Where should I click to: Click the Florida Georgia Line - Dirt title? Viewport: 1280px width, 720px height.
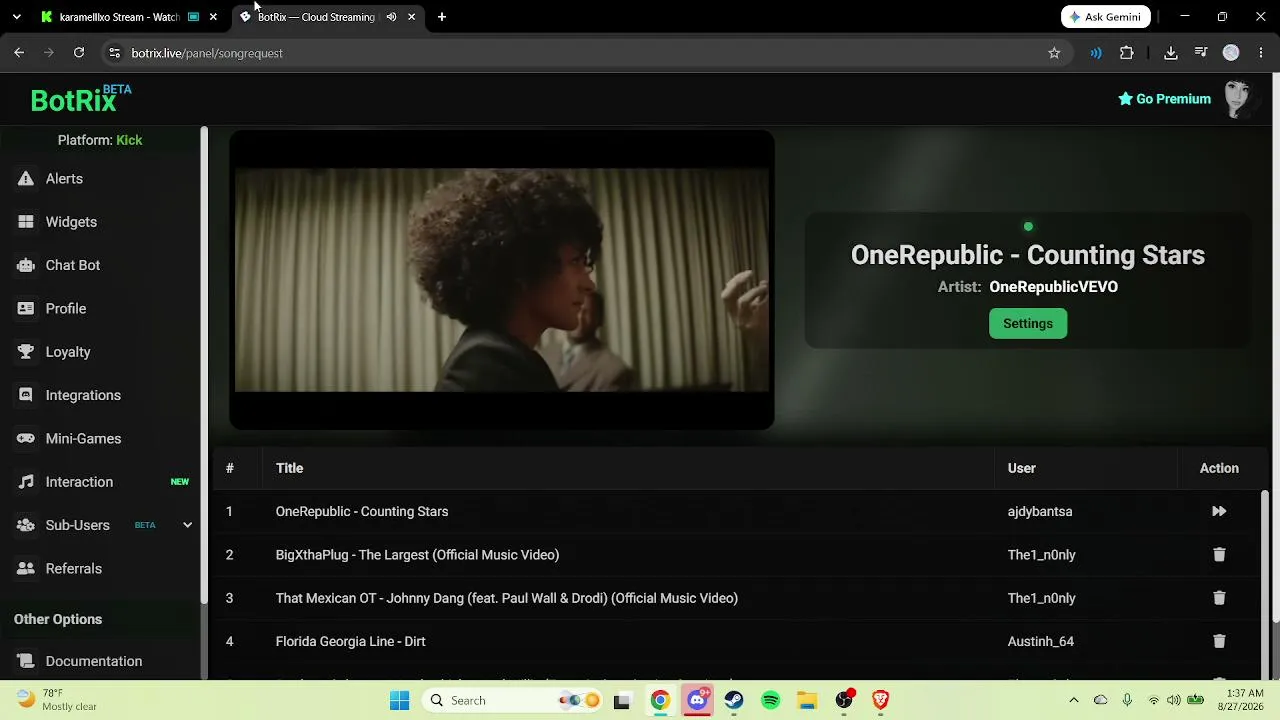tap(351, 641)
